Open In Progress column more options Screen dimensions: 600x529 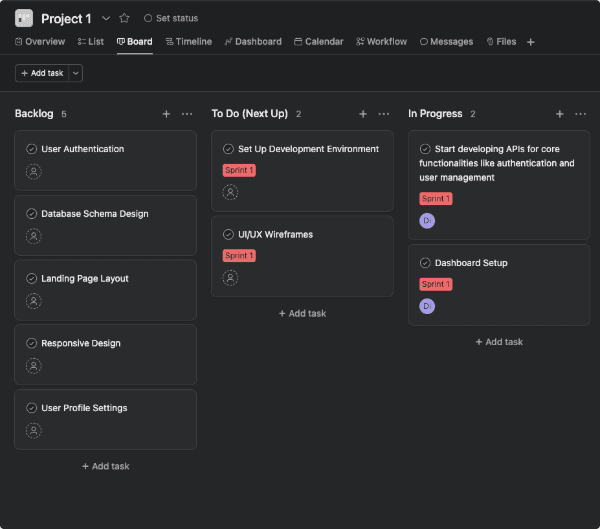click(580, 114)
